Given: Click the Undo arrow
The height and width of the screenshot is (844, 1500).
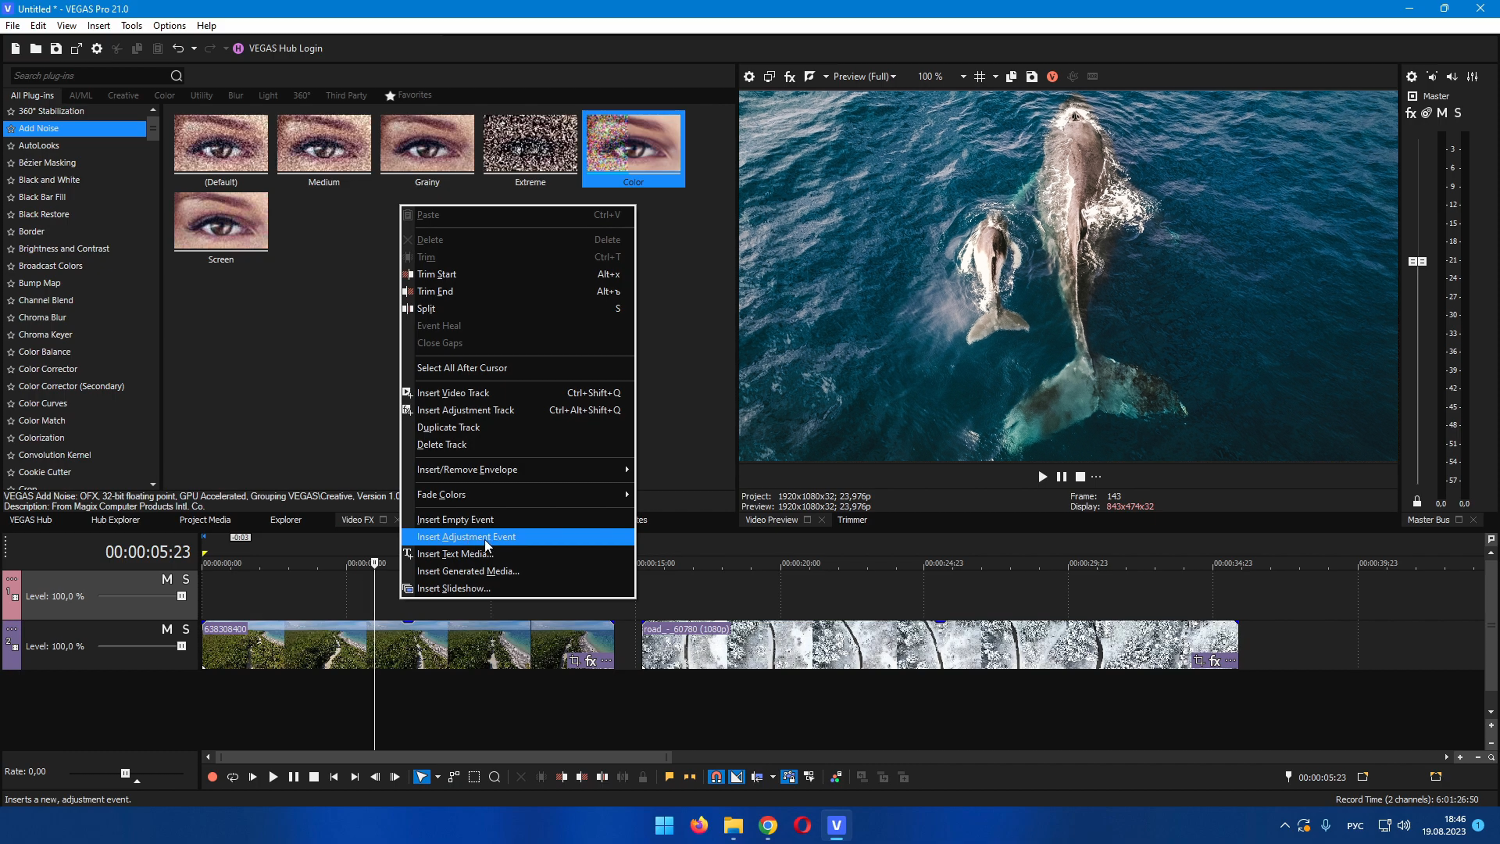Looking at the screenshot, I should [x=178, y=48].
